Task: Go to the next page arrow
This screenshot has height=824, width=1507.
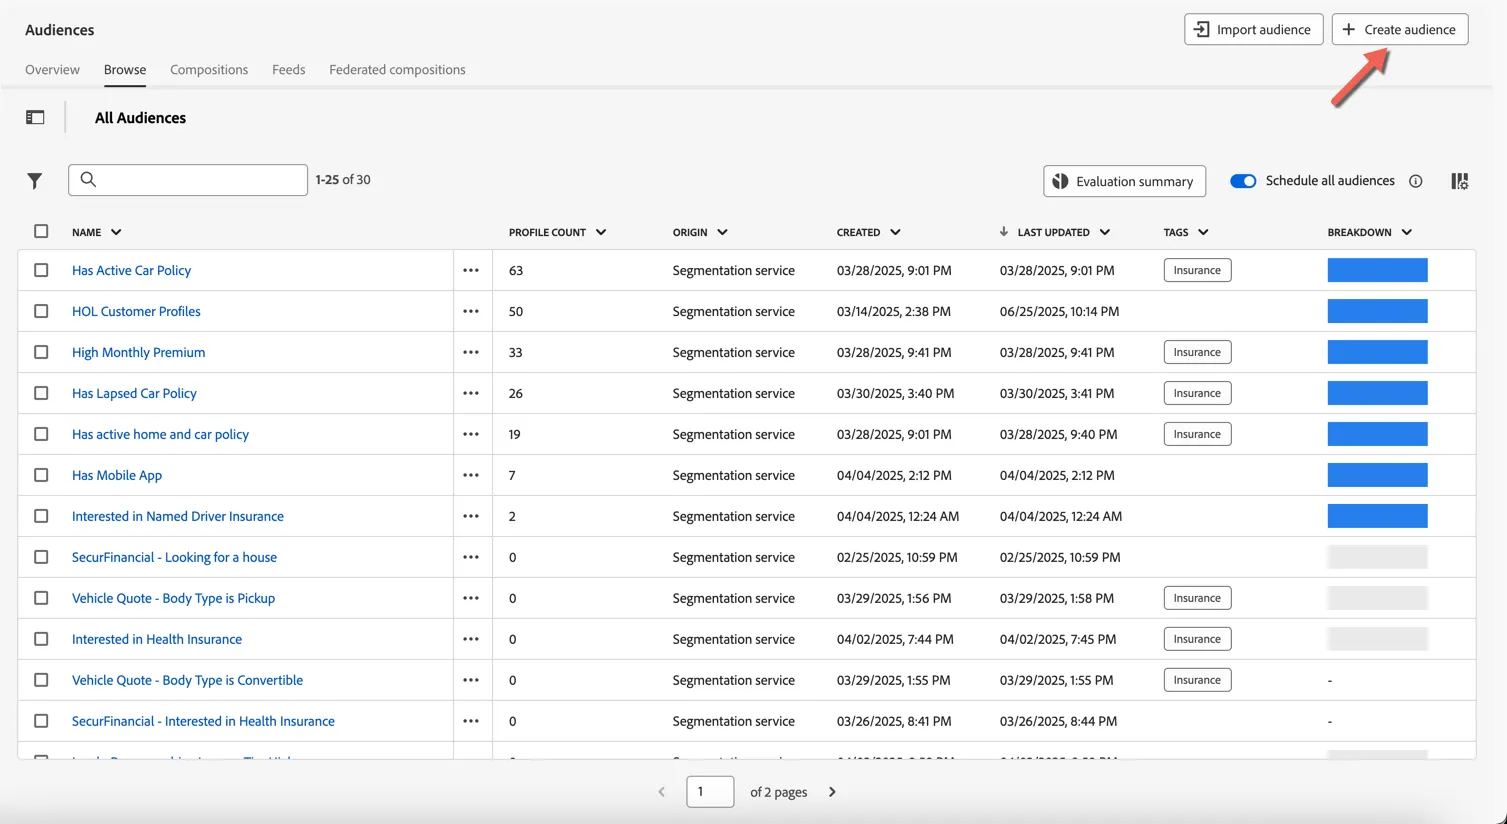Action: coord(832,792)
